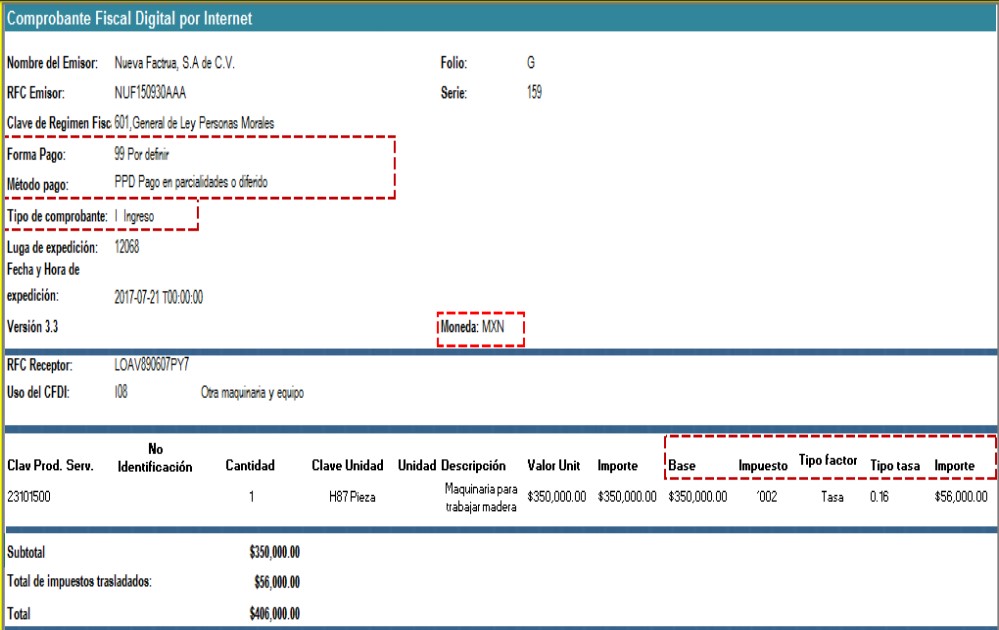Click the RFC Emisor value NUF150930AAA
Screen dimensions: 999x630
pos(157,94)
